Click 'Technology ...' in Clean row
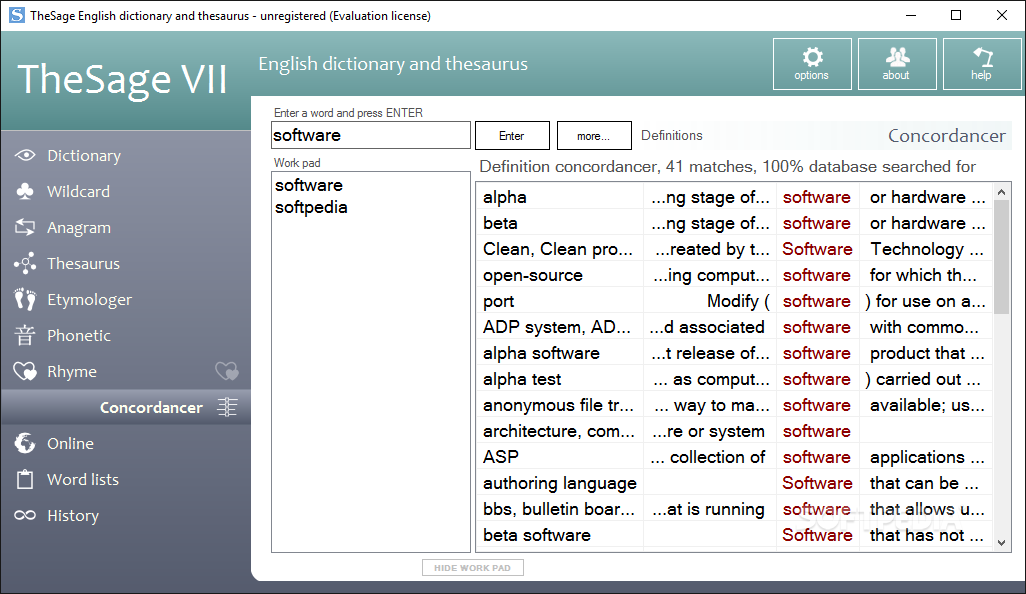This screenshot has height=594, width=1026. (927, 249)
